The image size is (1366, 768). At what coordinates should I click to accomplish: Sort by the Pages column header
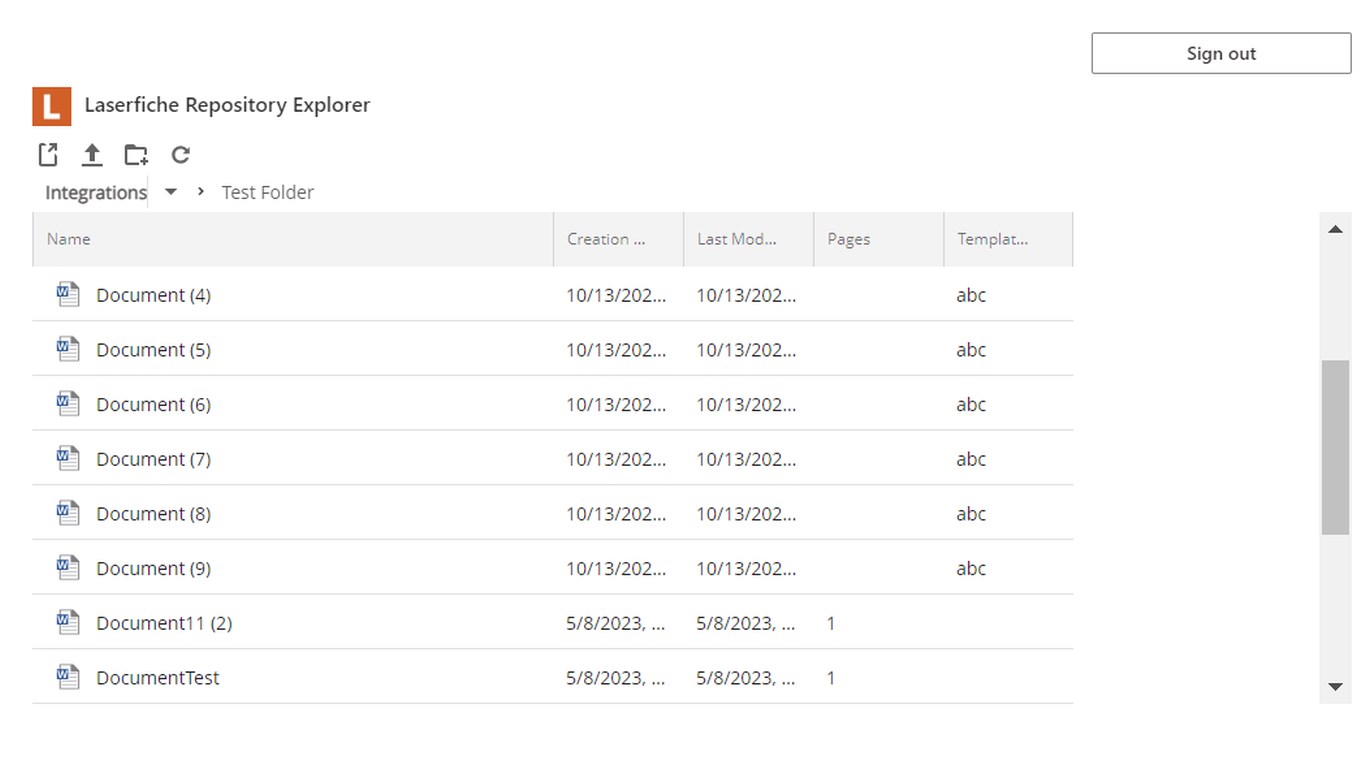coord(849,239)
